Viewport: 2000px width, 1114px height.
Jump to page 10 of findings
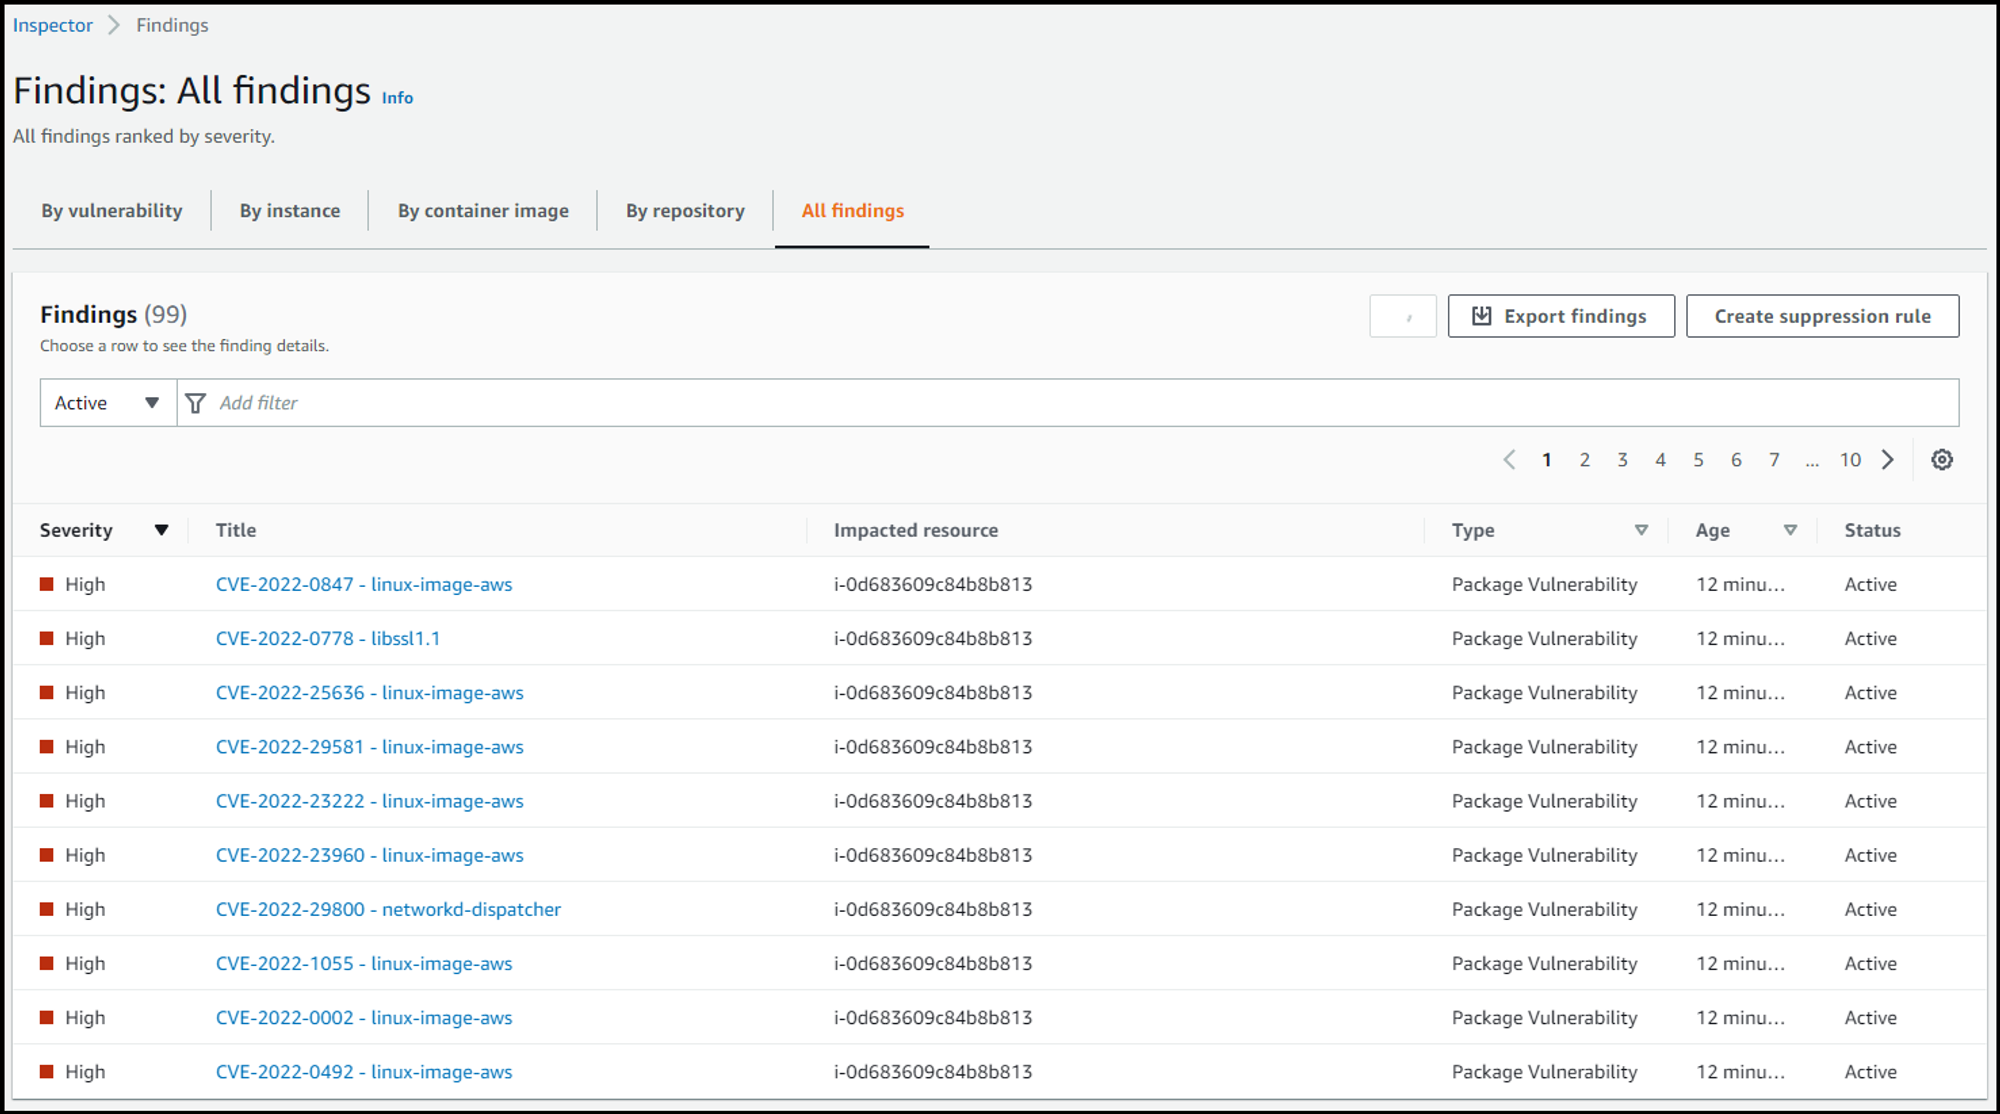tap(1850, 460)
